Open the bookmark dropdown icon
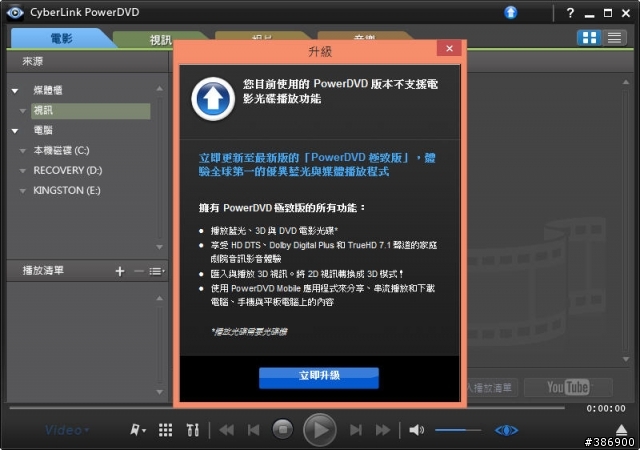The image size is (640, 450). click(x=138, y=430)
